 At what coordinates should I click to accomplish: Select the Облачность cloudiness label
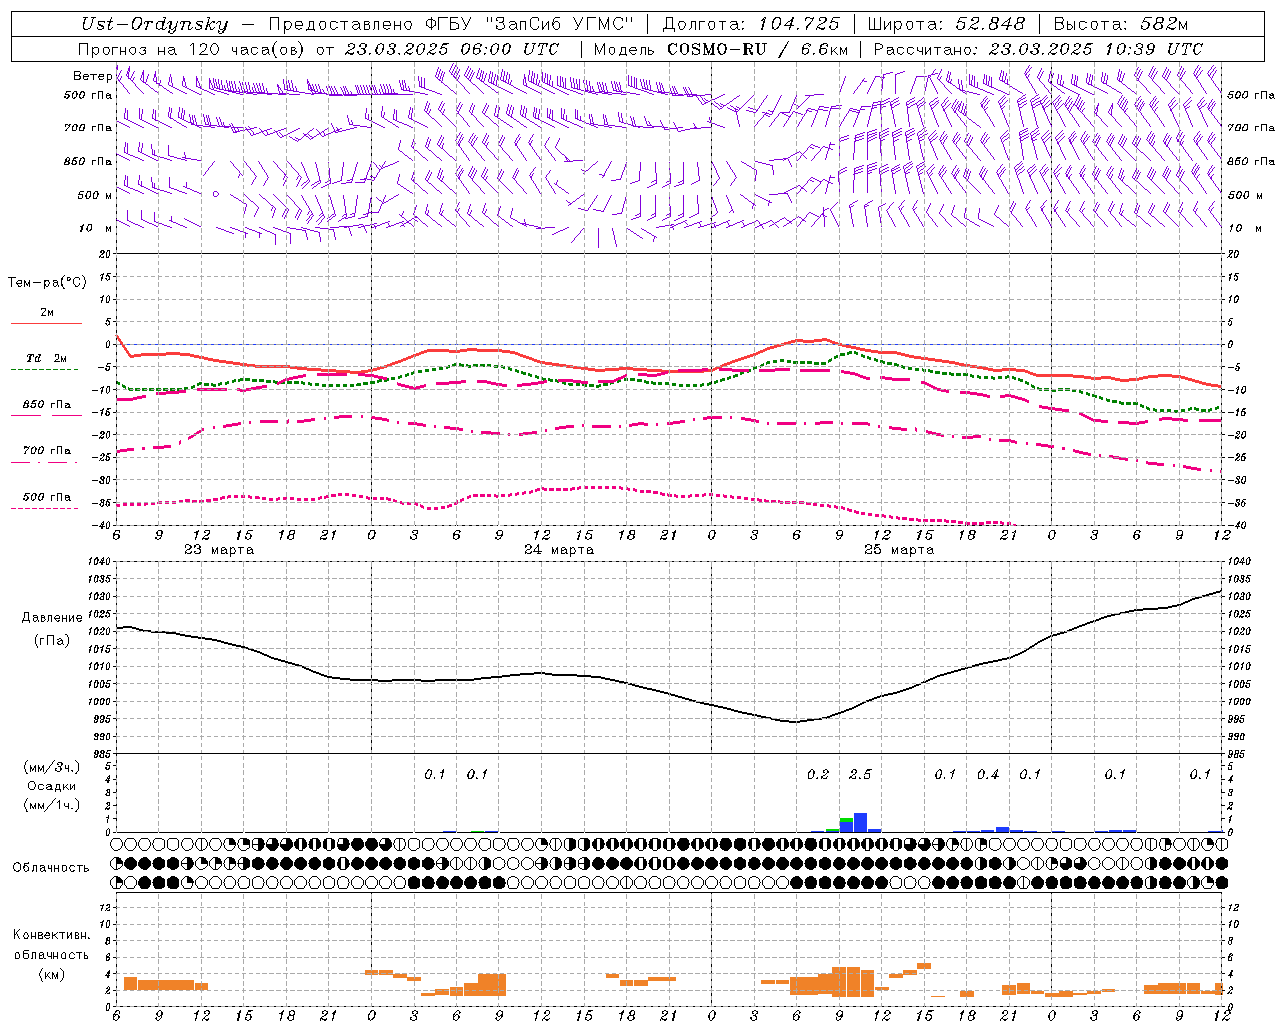coord(51,868)
